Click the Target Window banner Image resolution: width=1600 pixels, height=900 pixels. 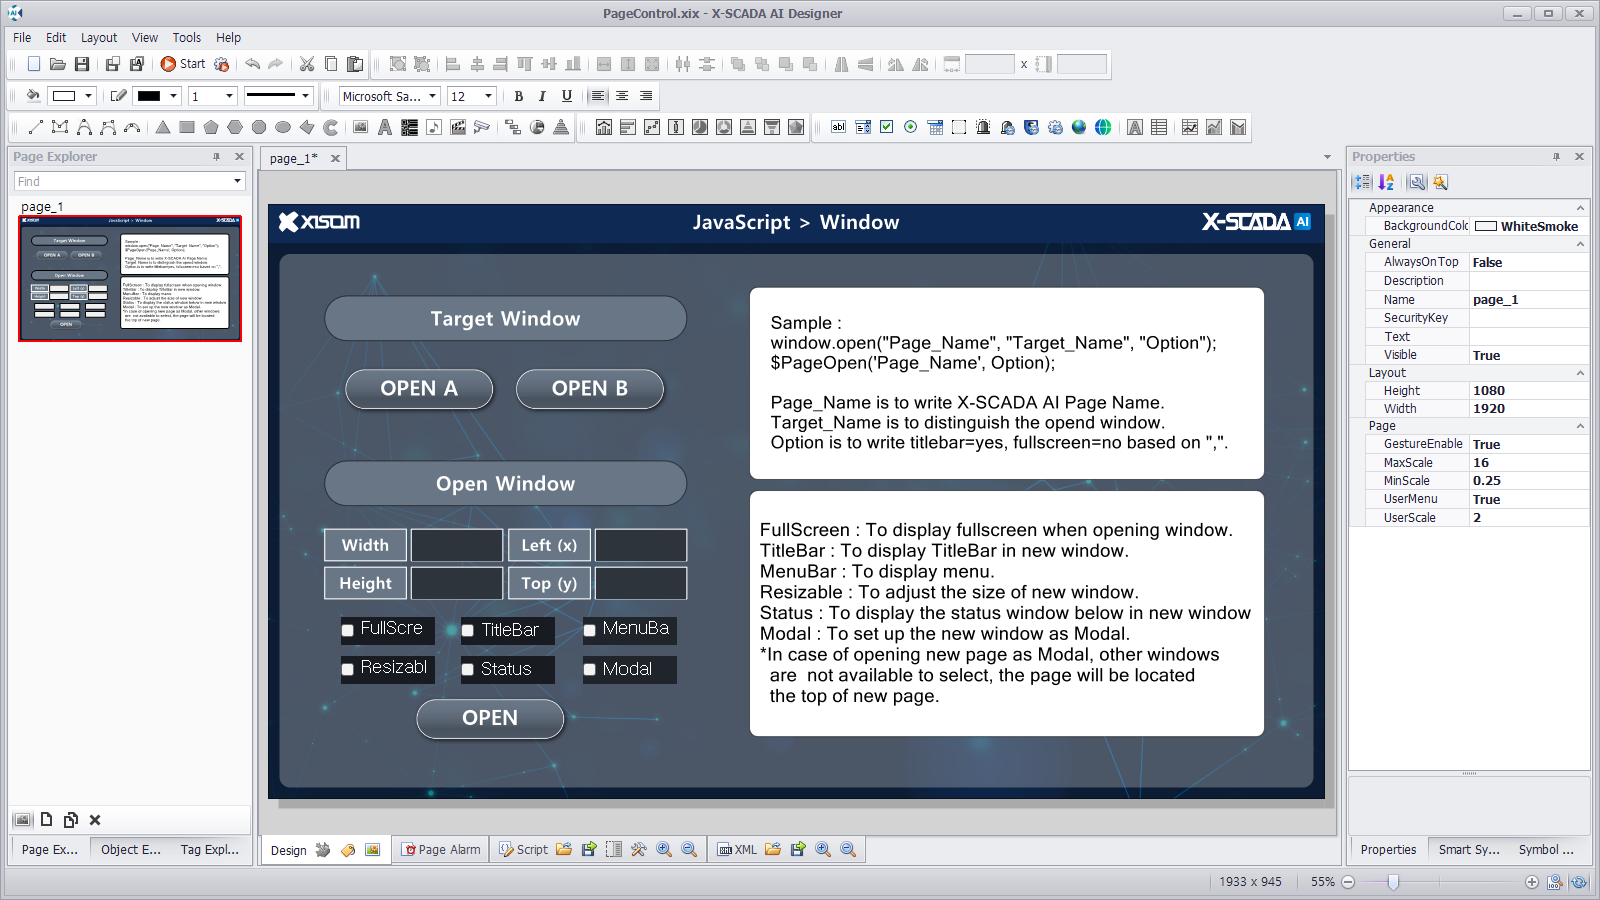[505, 319]
